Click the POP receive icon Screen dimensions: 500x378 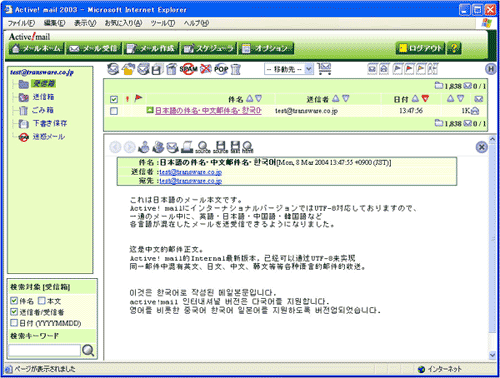(x=221, y=69)
